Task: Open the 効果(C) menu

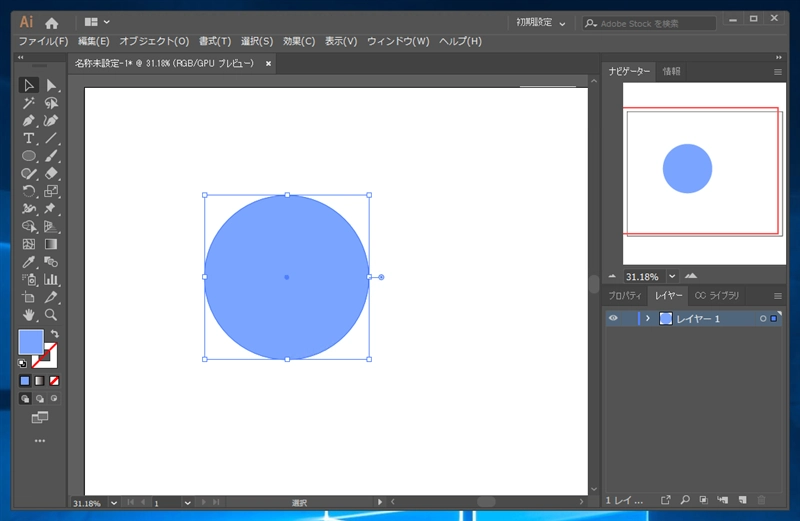Action: (x=299, y=41)
